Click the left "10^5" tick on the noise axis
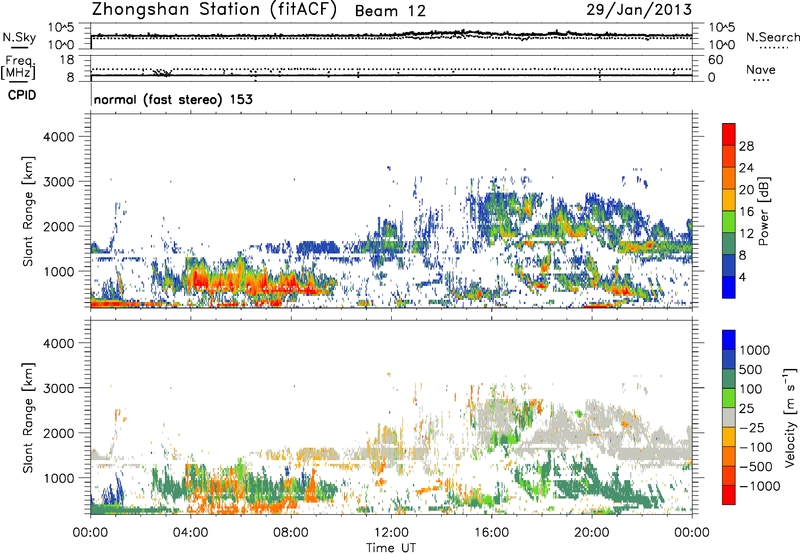 (x=61, y=27)
